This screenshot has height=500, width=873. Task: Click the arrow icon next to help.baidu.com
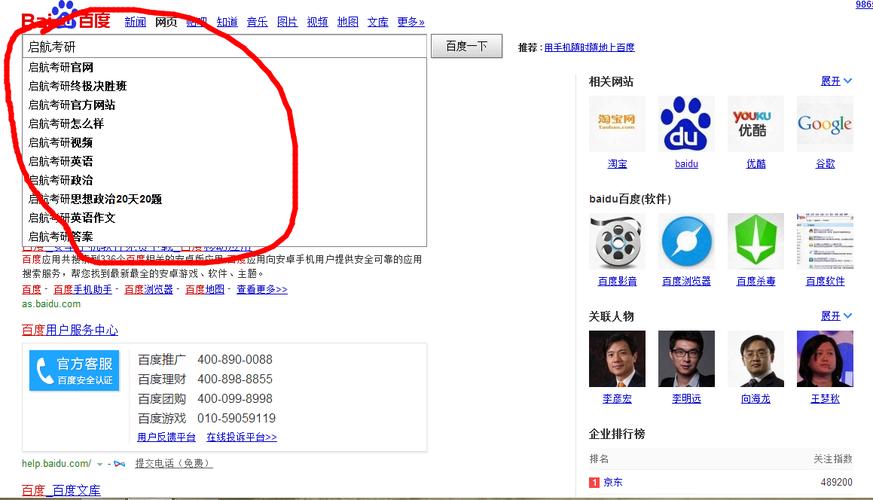pos(119,463)
